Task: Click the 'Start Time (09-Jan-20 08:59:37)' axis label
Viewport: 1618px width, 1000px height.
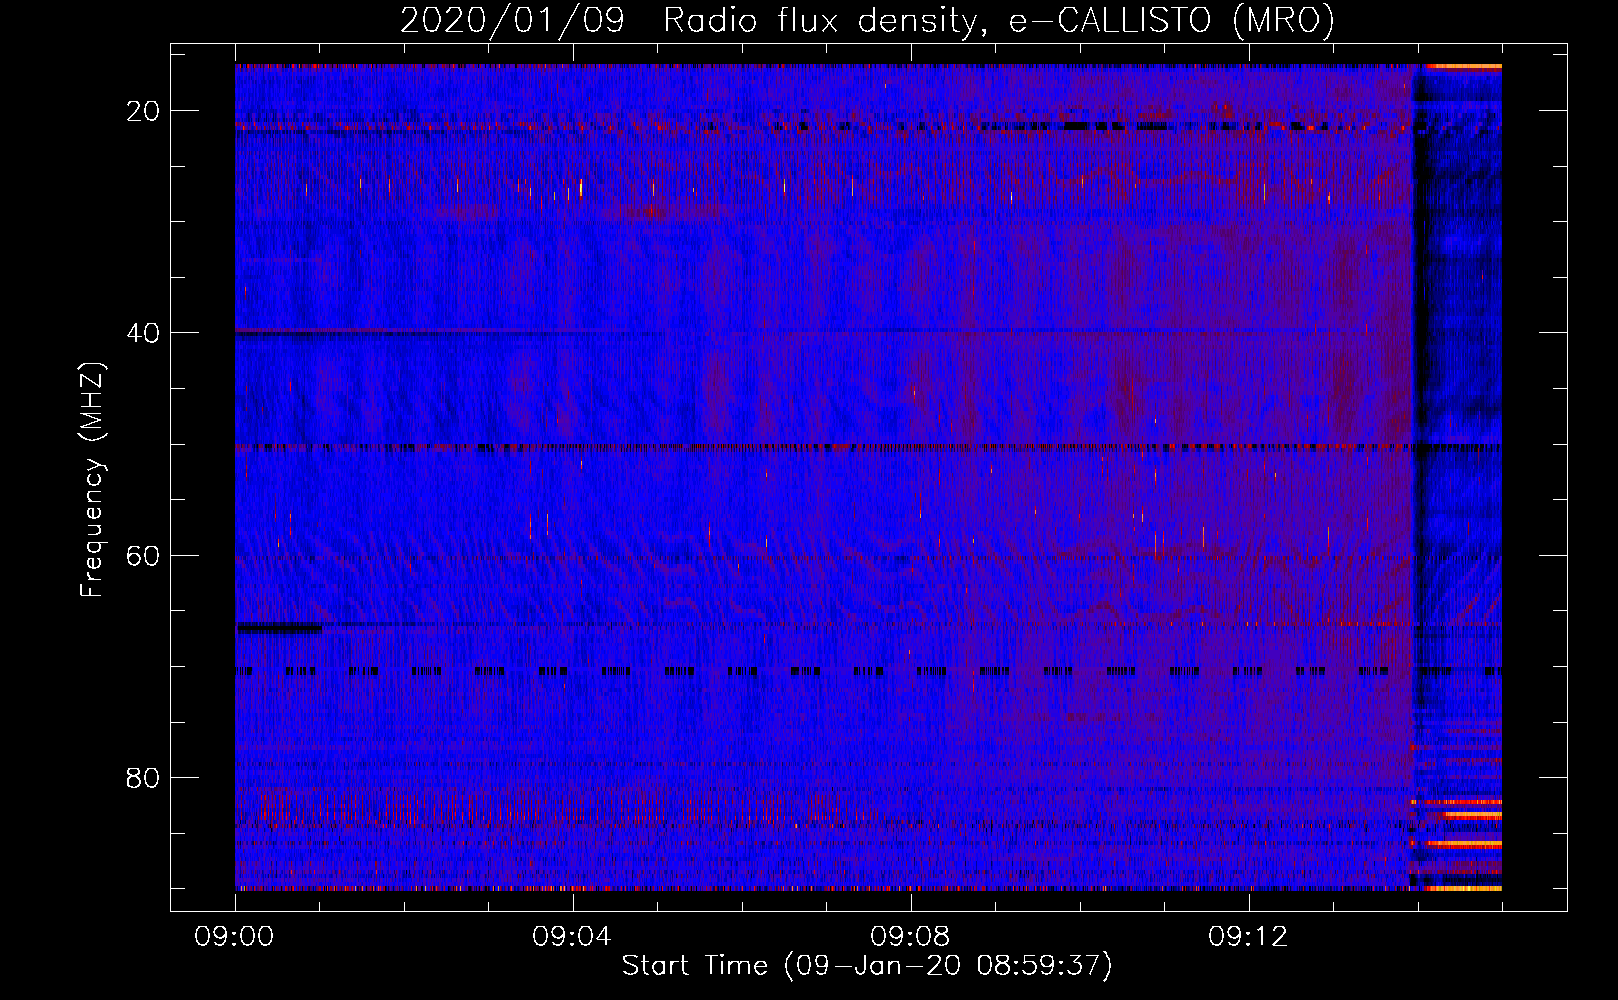Action: point(867,966)
